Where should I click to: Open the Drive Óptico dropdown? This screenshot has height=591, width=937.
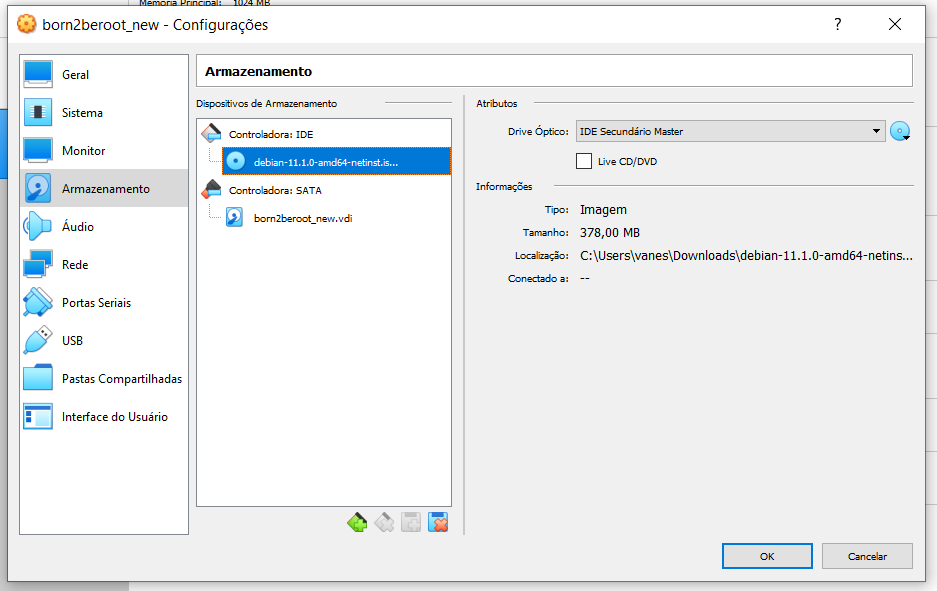coord(730,131)
